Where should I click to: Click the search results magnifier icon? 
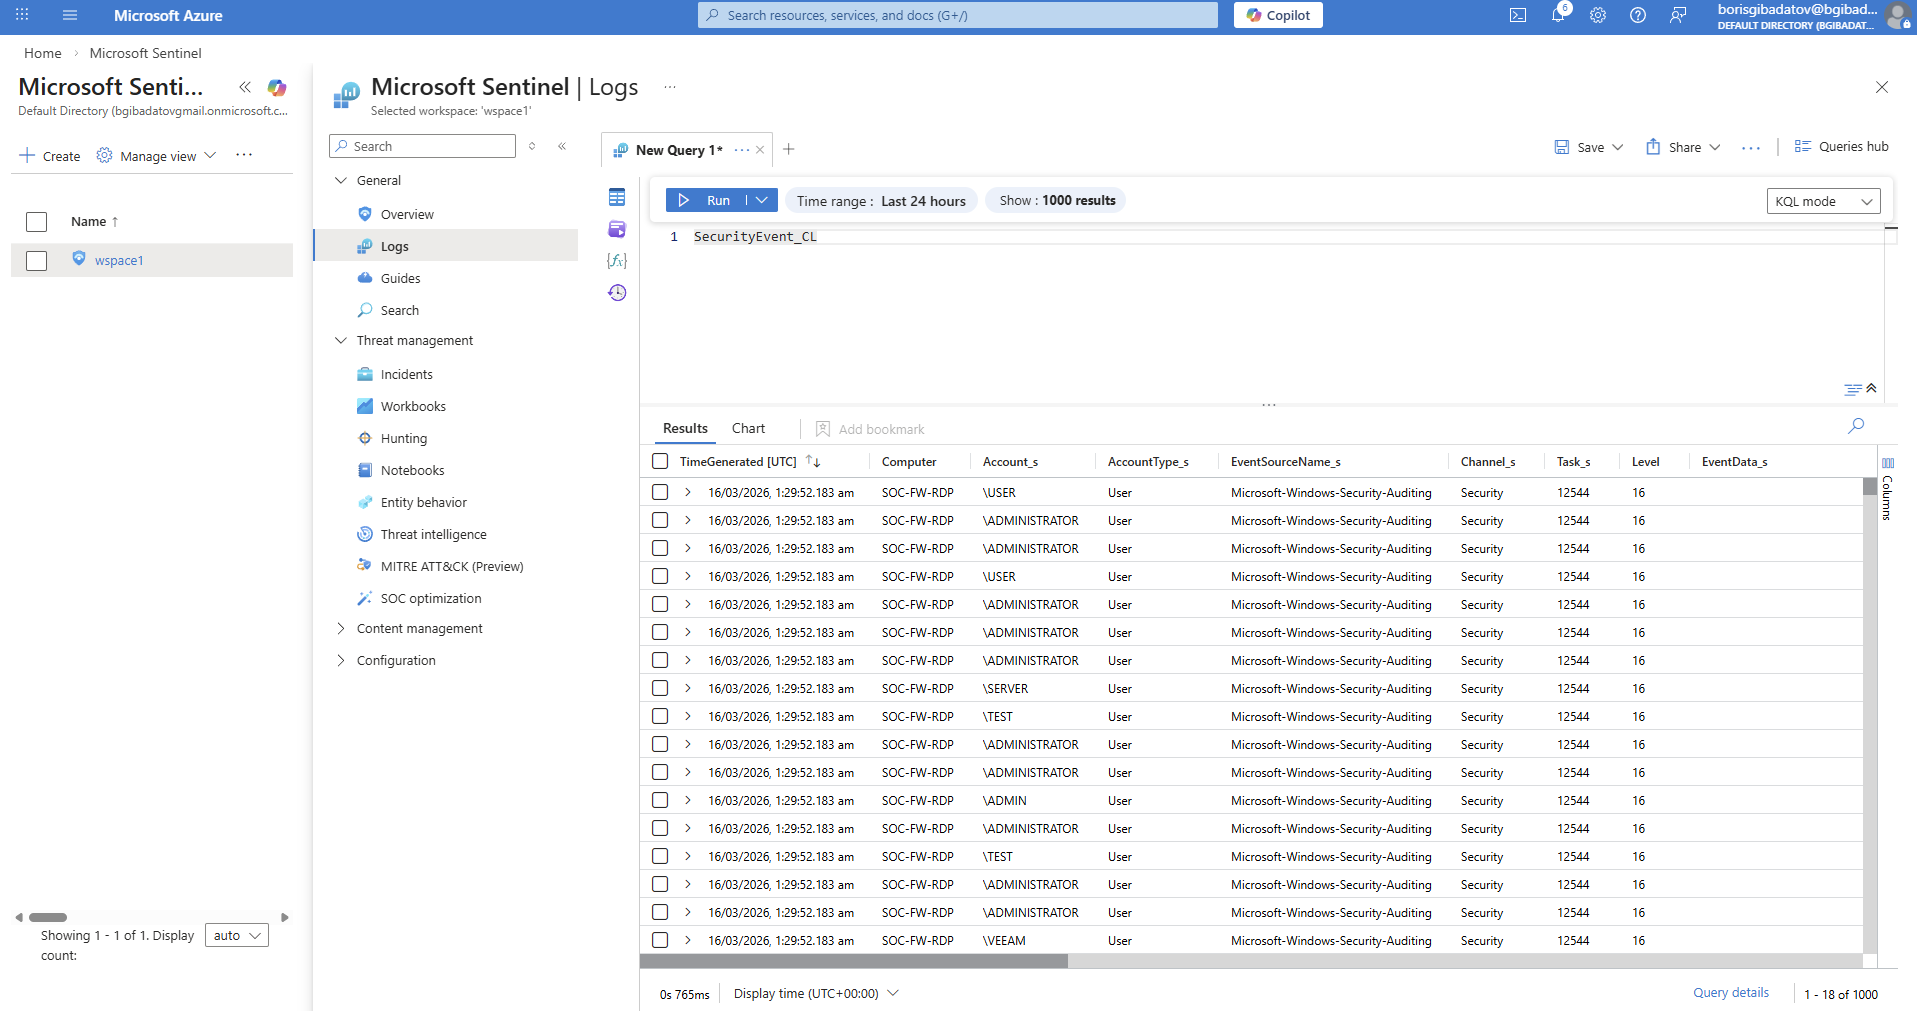[x=1855, y=426]
